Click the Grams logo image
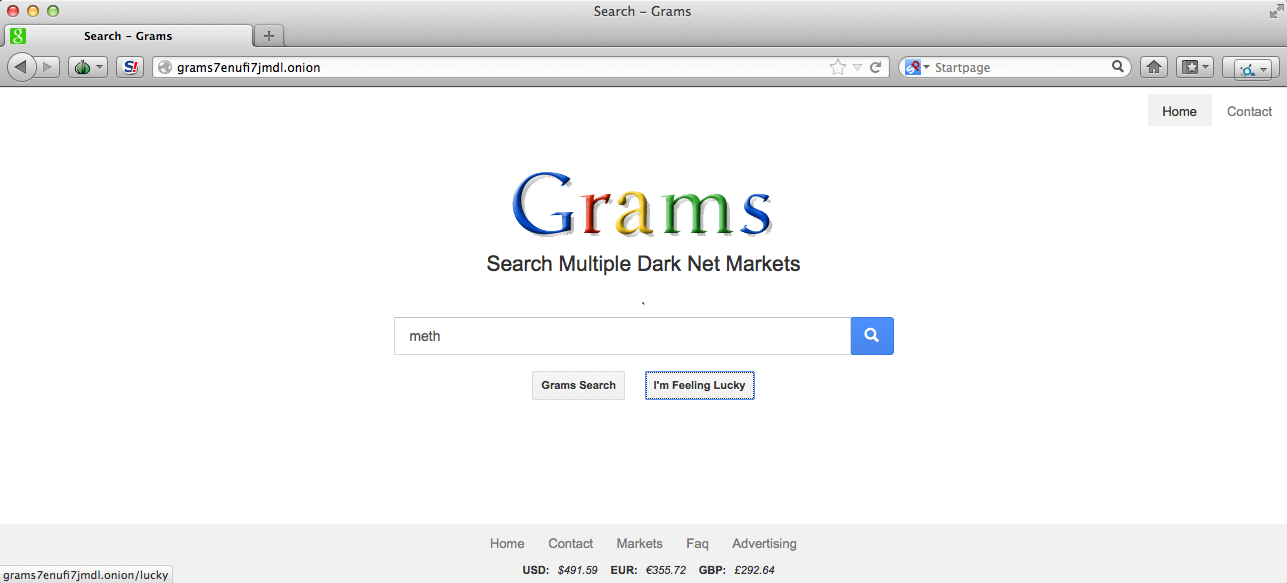1287x583 pixels. click(642, 204)
